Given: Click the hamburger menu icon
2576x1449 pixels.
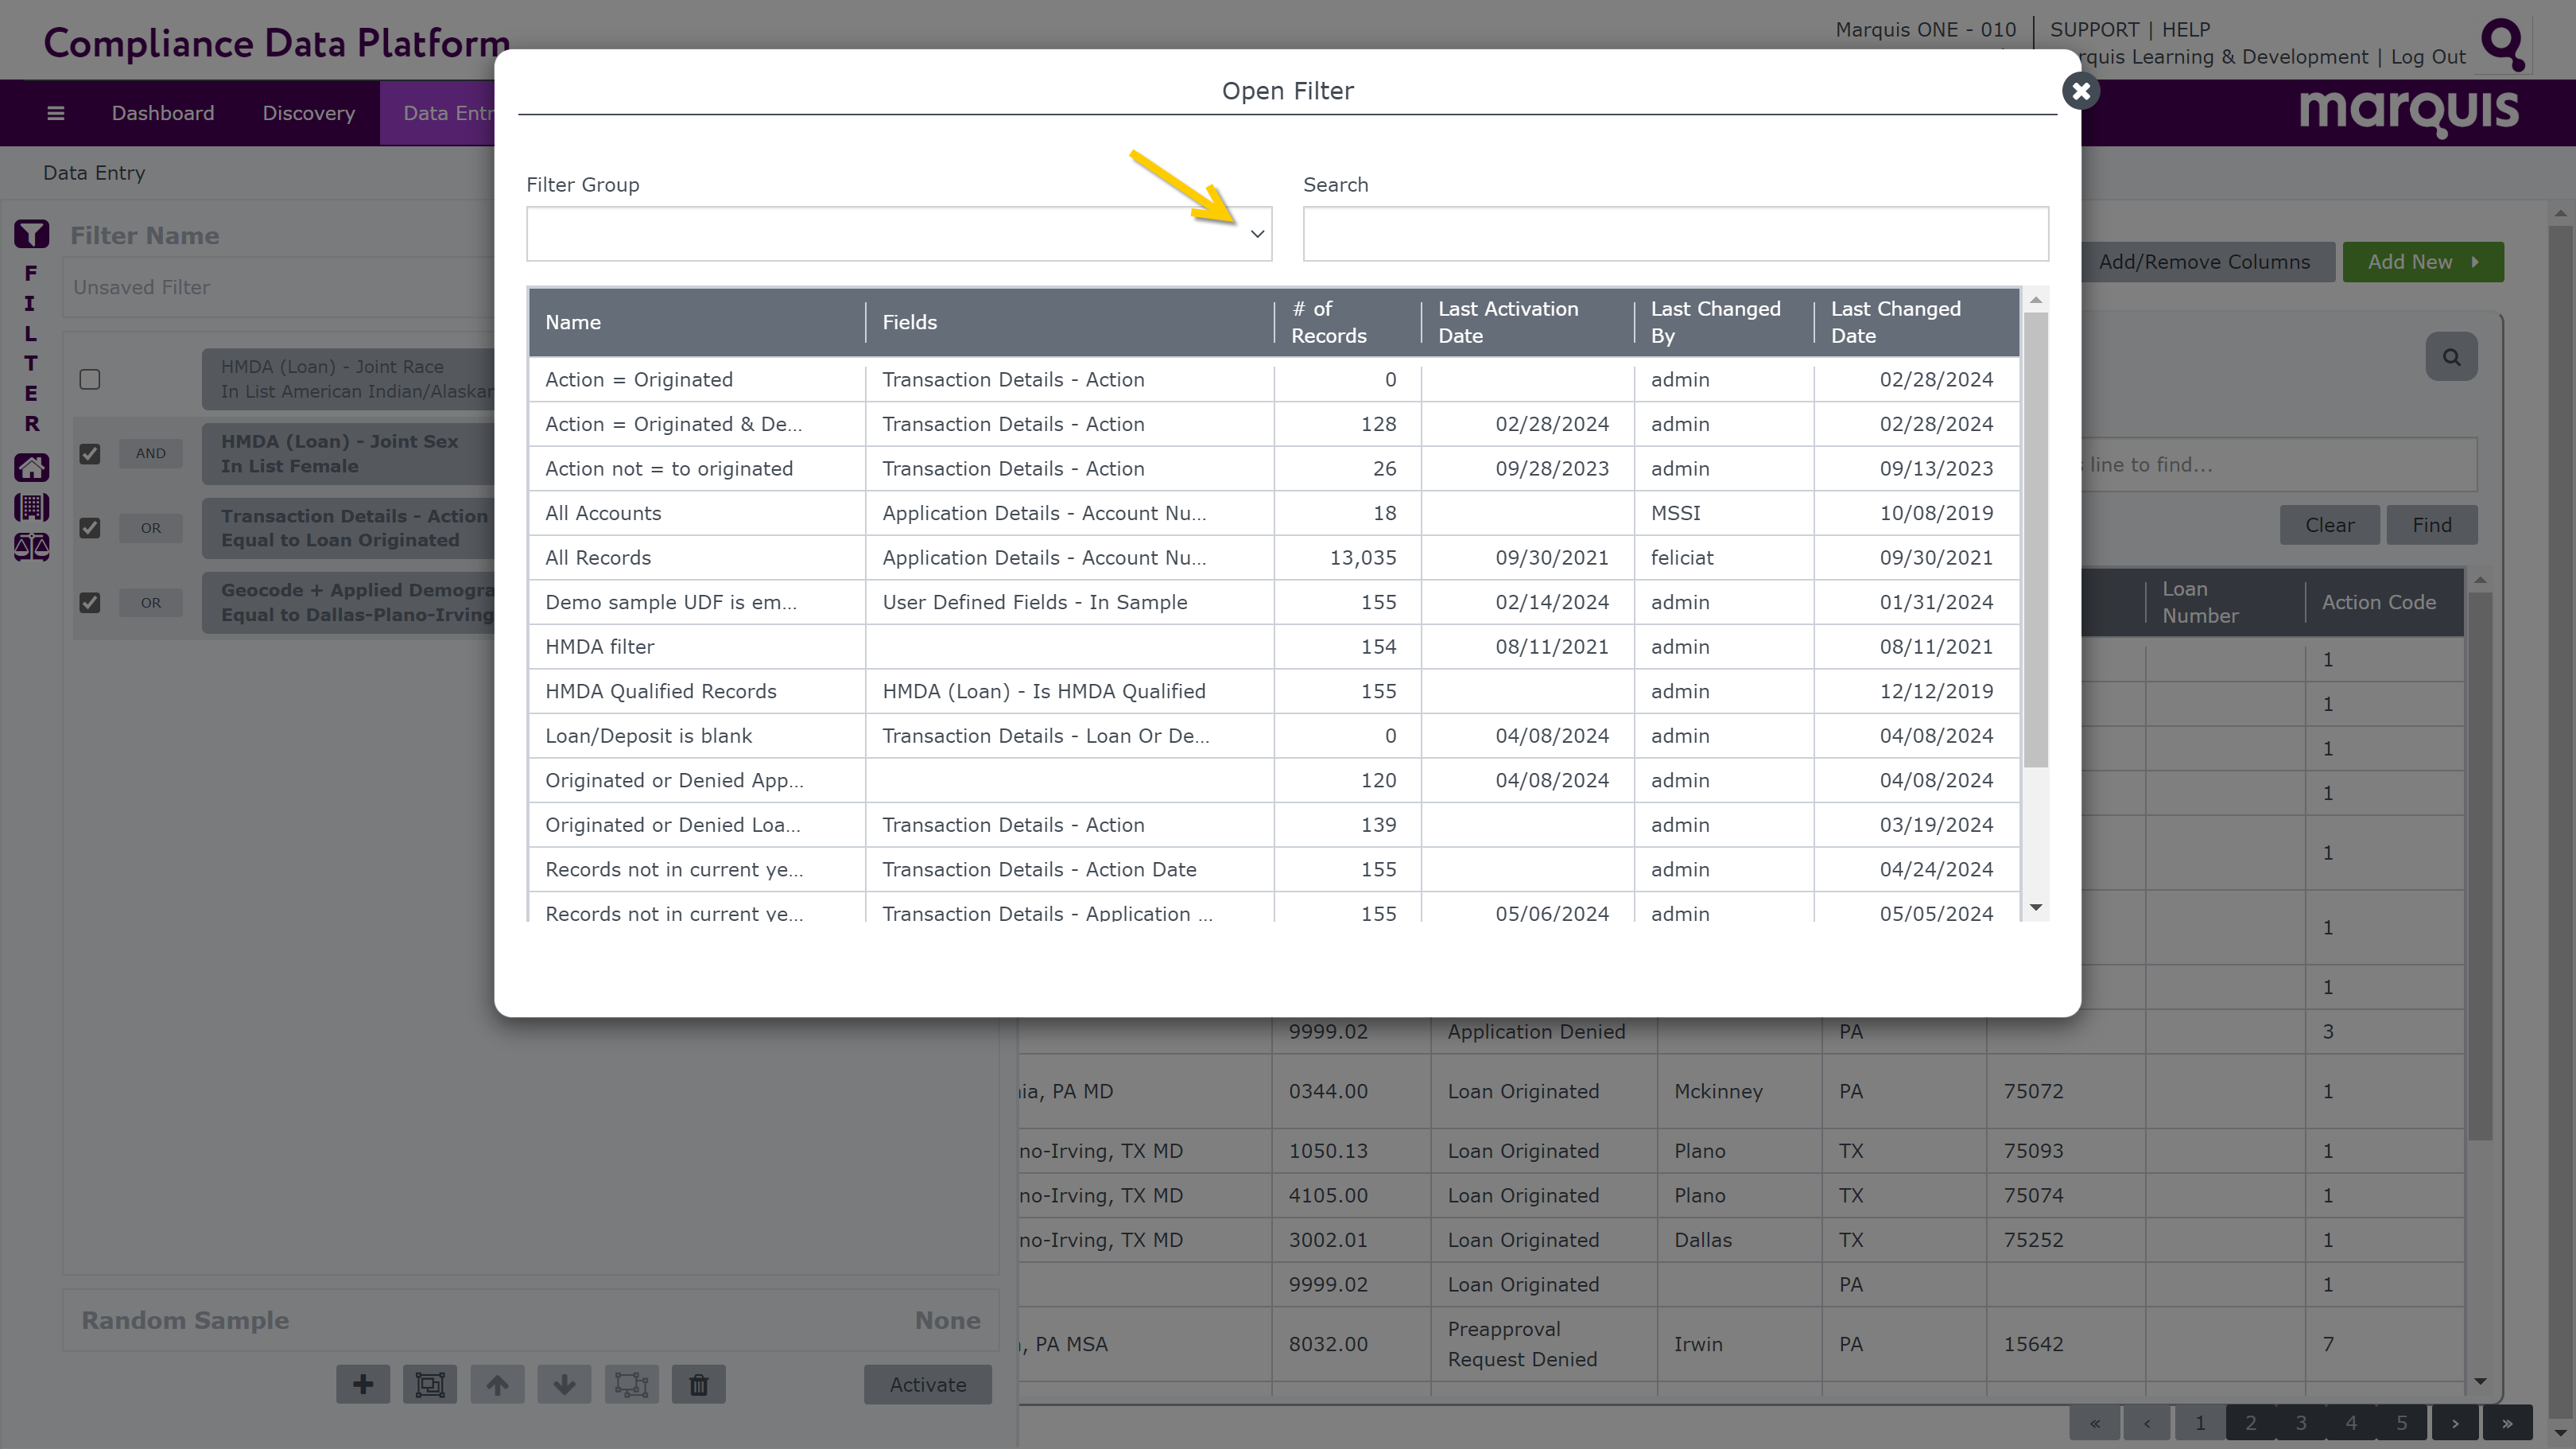Looking at the screenshot, I should [56, 113].
